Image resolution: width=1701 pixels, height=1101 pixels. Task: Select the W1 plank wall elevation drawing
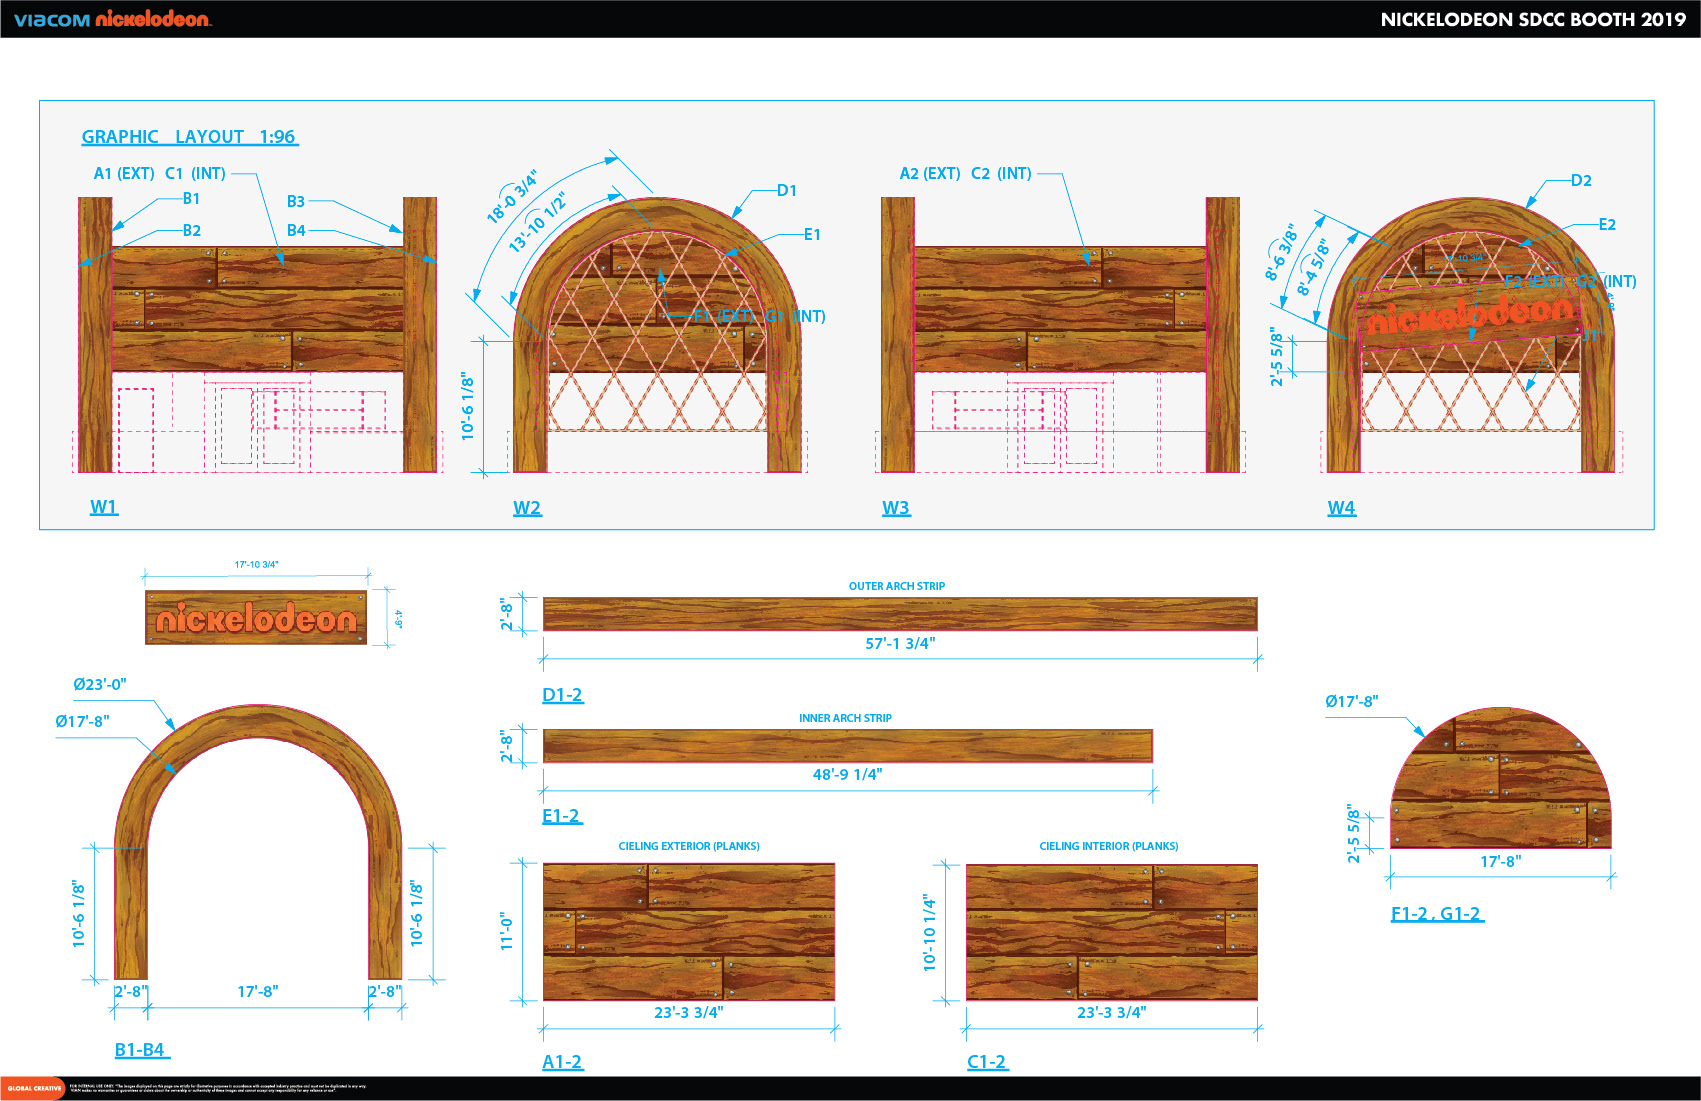(258, 335)
